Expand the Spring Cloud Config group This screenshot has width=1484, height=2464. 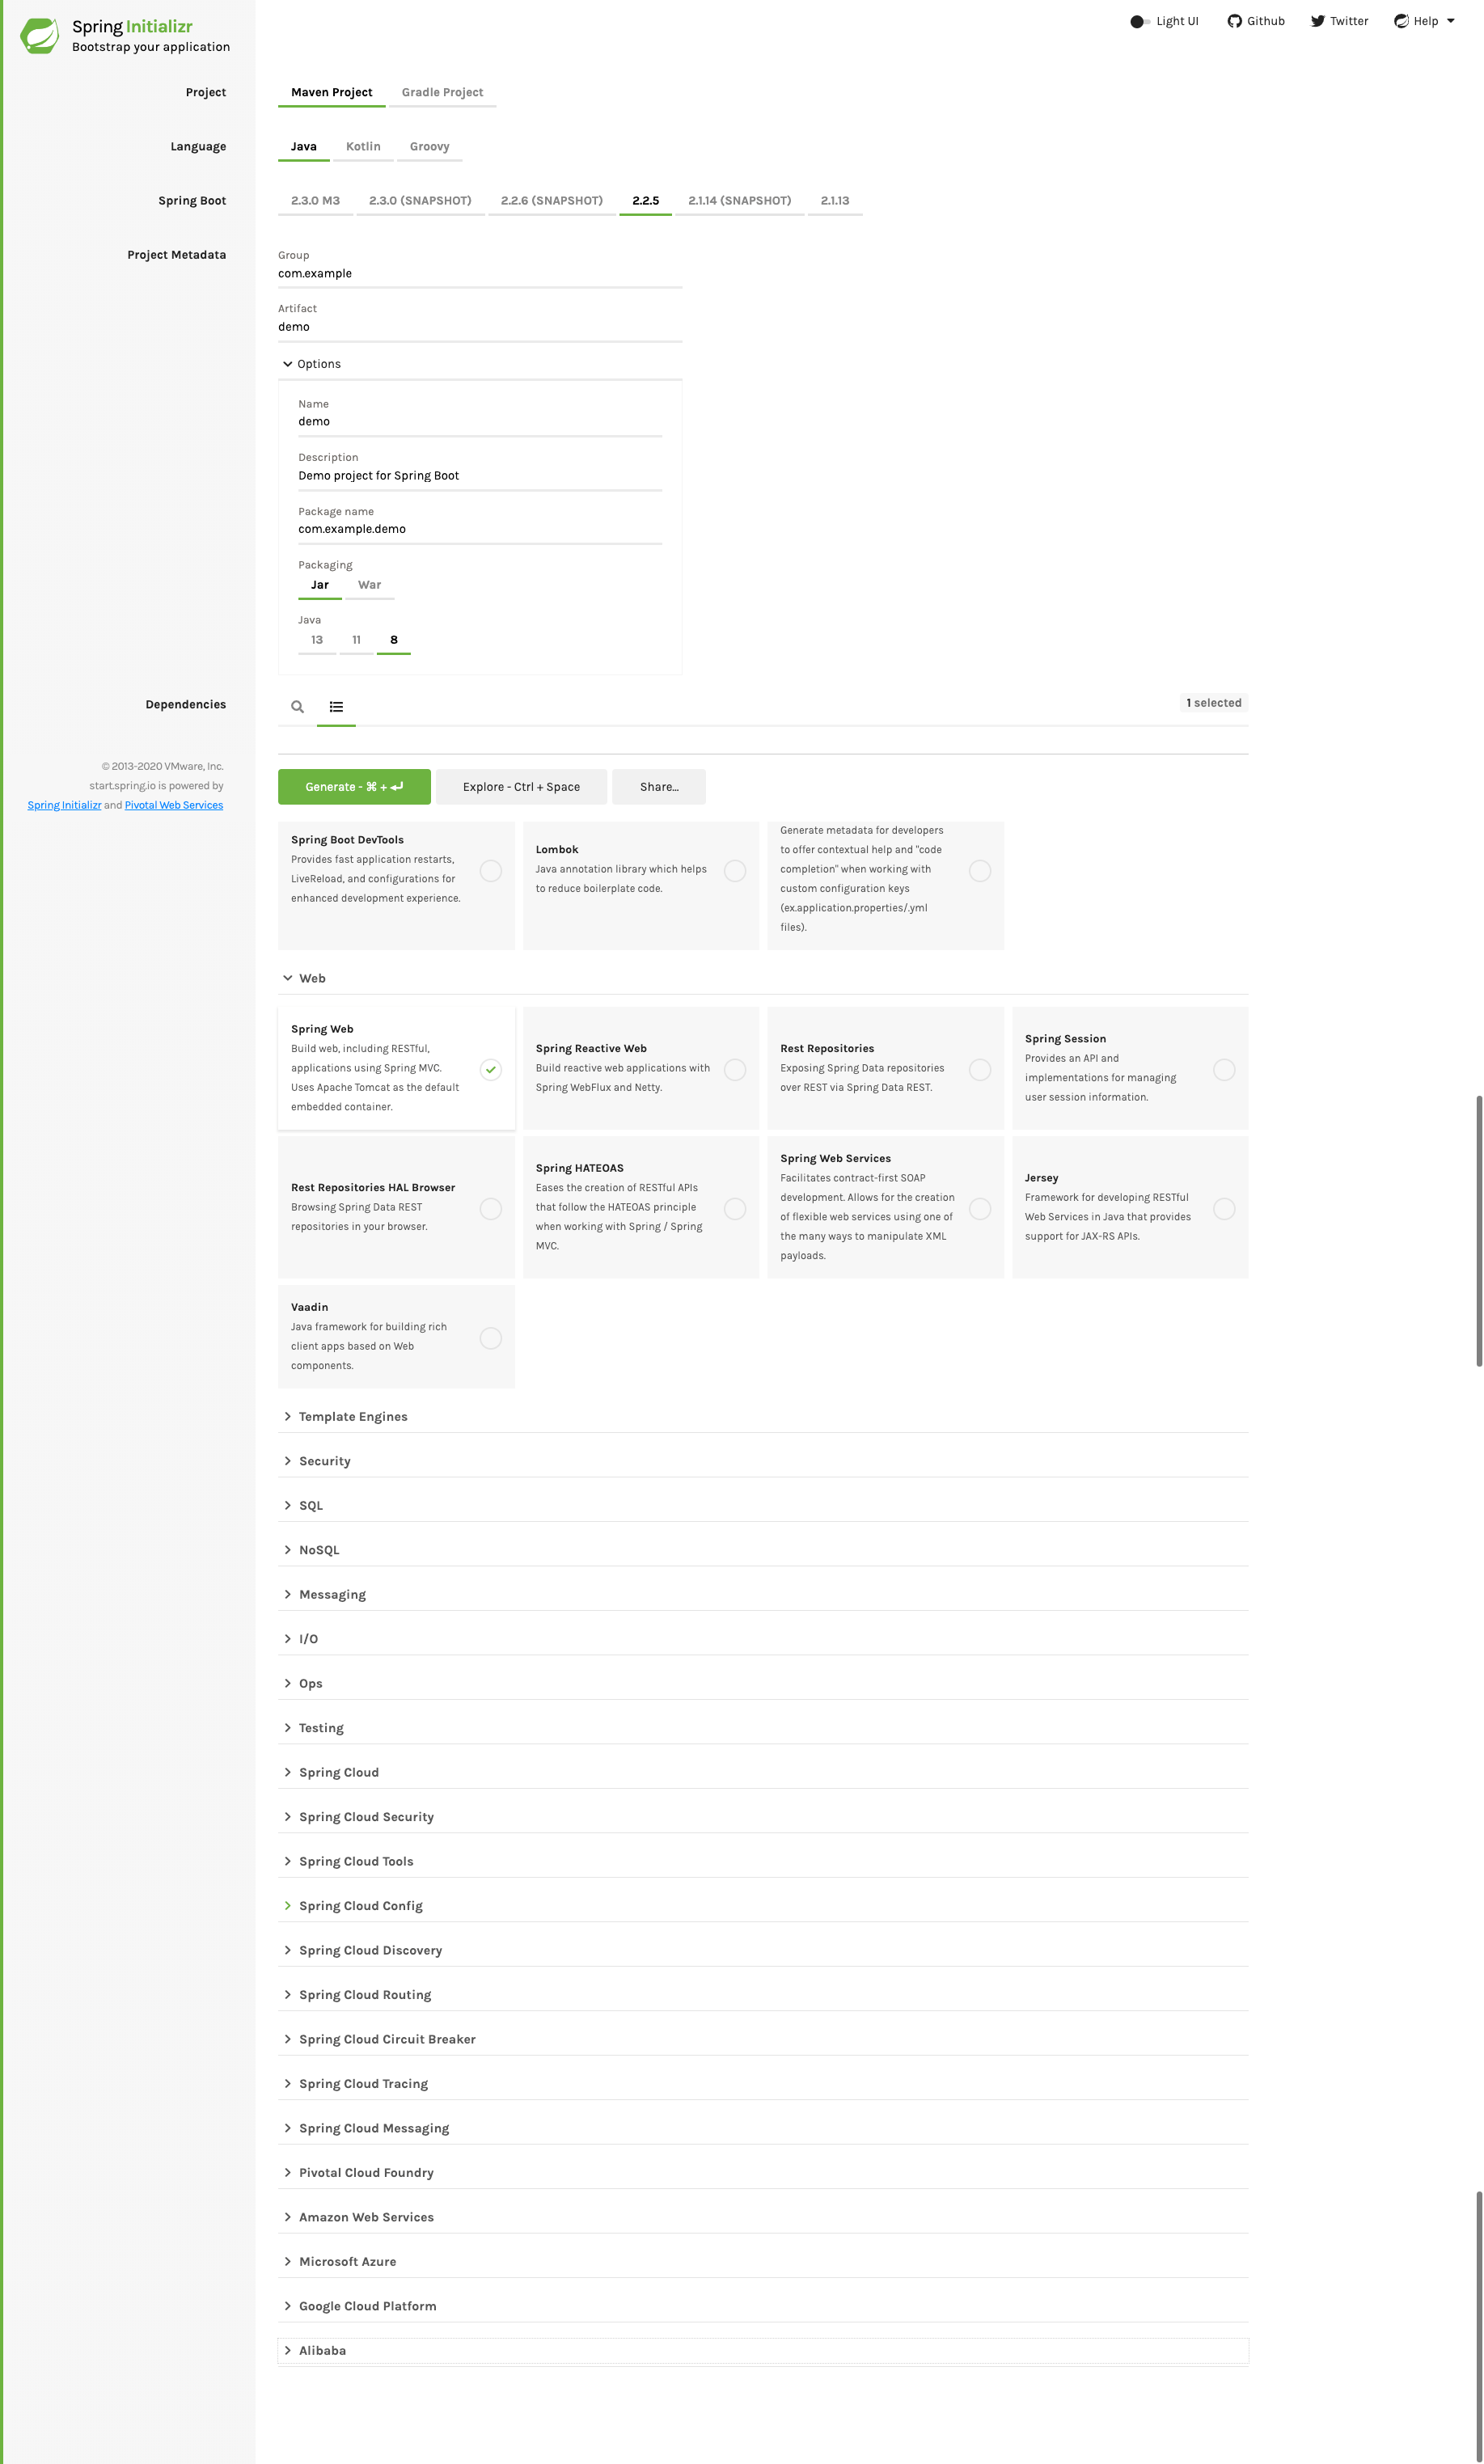(x=763, y=1907)
